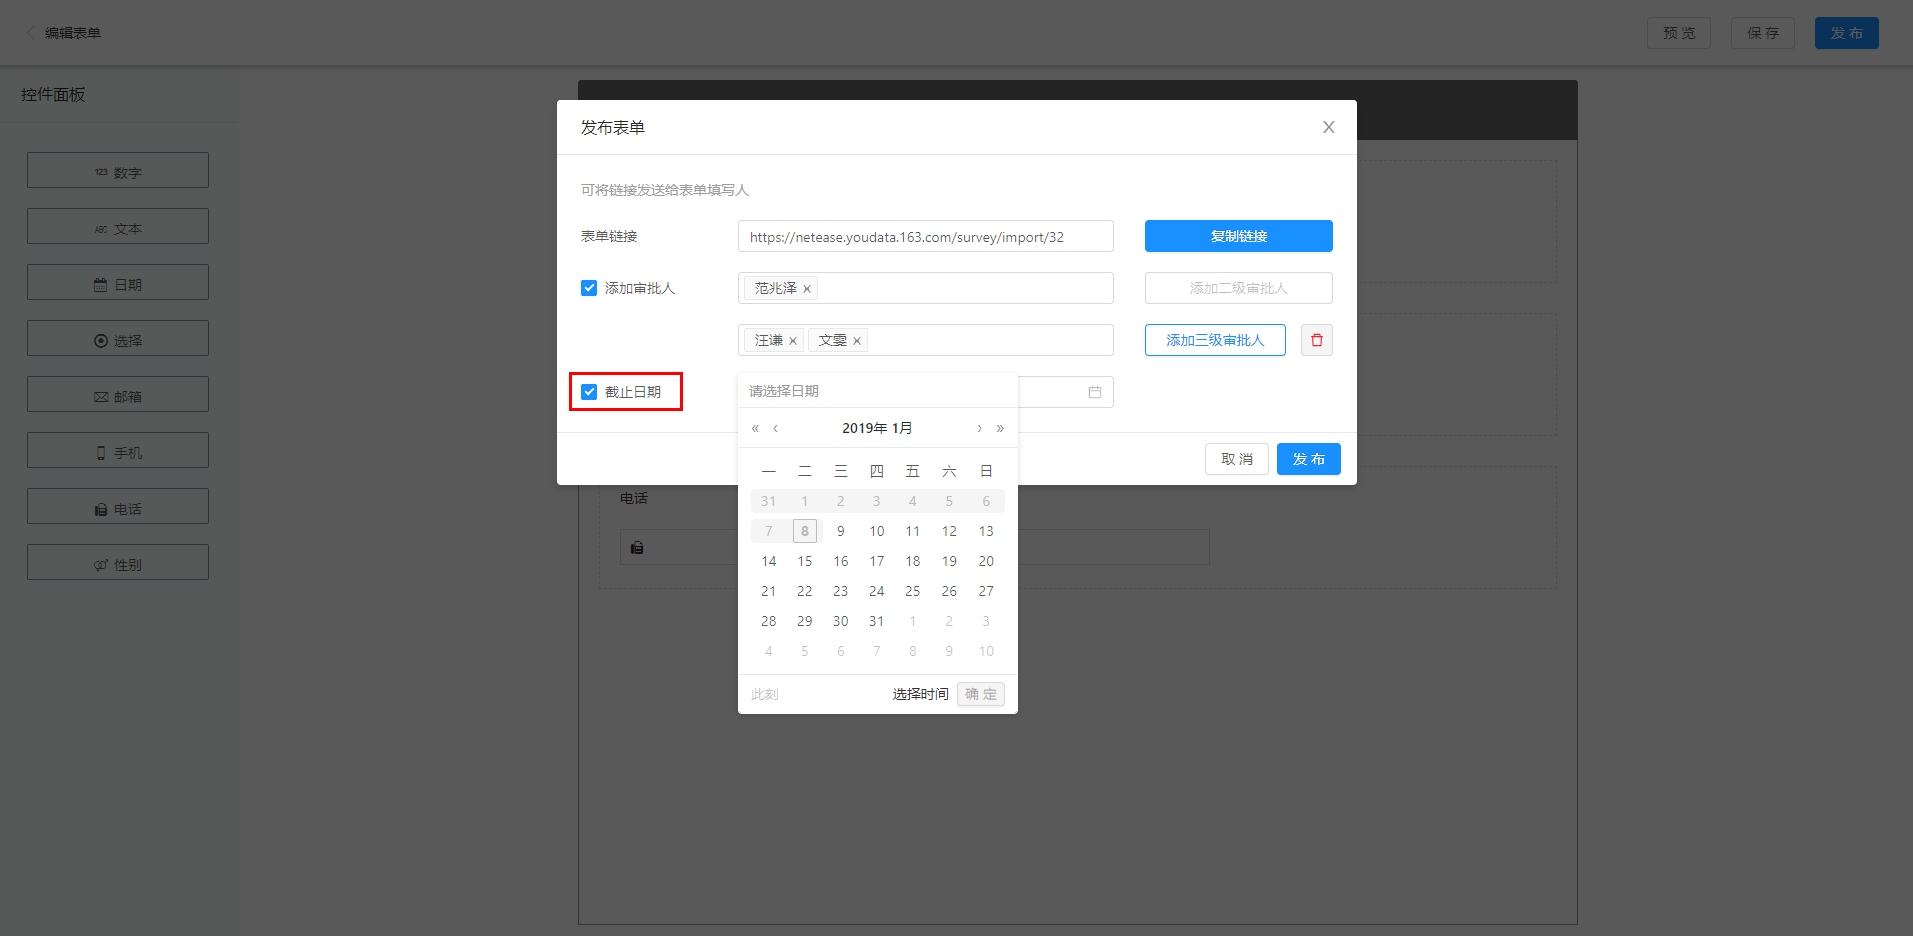Select January 10 in the calendar
The width and height of the screenshot is (1913, 936).
click(877, 531)
